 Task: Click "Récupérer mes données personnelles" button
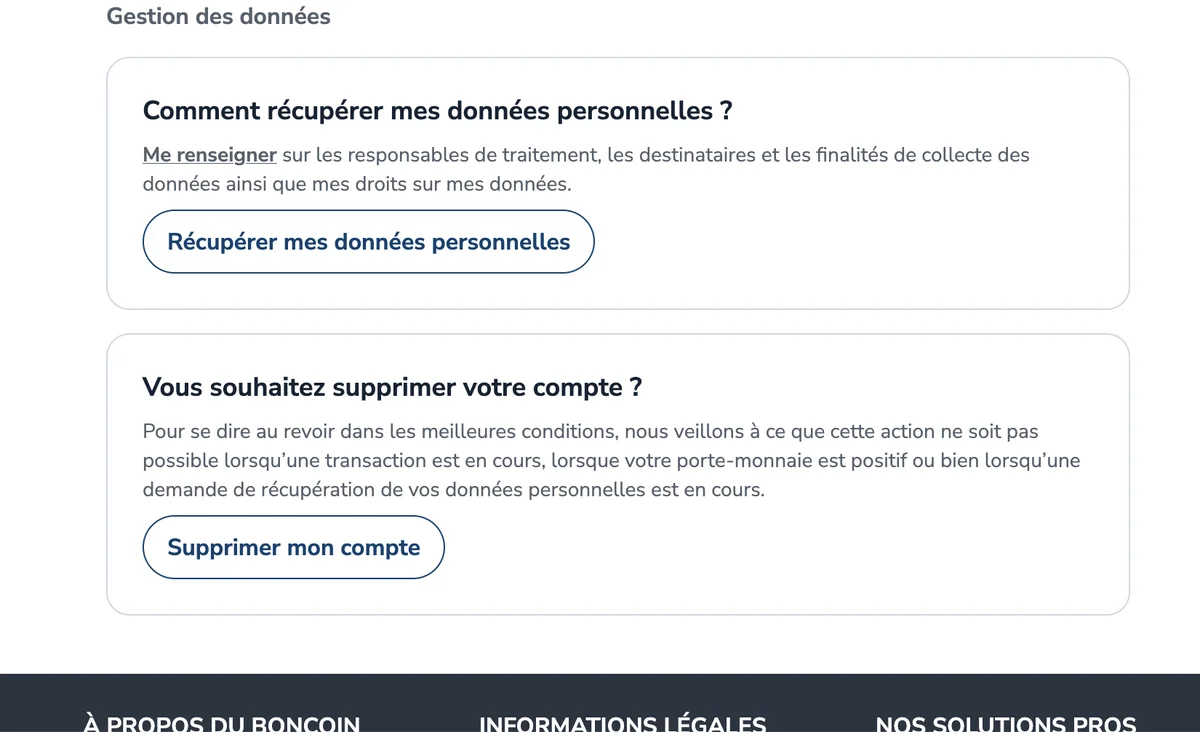(x=368, y=242)
